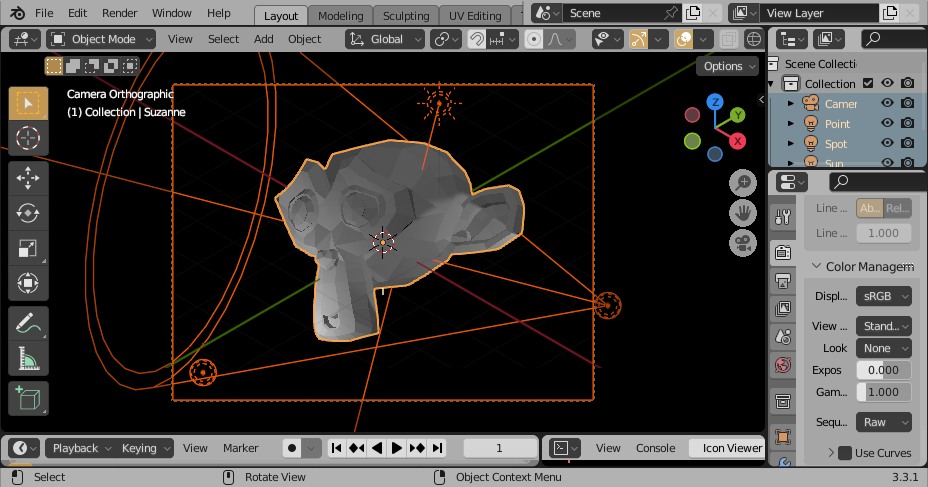Viewport: 928px width, 487px height.
Task: Open the Output properties printer tab
Action: coord(783,282)
